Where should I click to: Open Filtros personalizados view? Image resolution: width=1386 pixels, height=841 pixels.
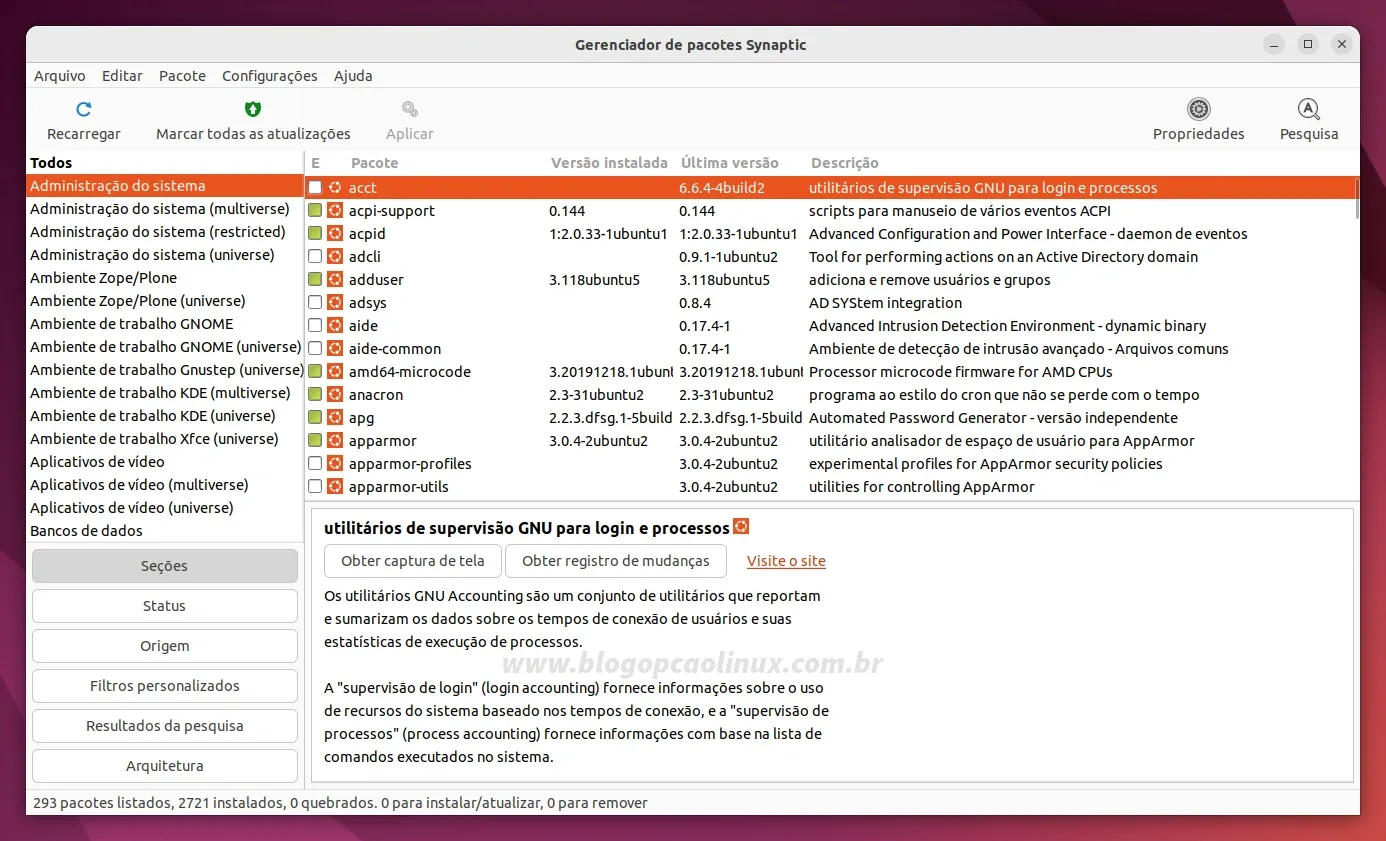[x=165, y=686]
